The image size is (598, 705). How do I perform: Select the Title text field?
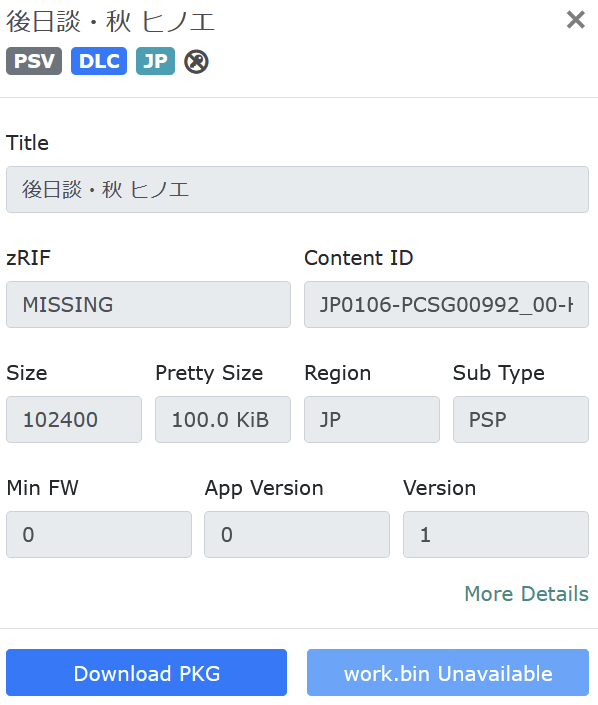(297, 189)
